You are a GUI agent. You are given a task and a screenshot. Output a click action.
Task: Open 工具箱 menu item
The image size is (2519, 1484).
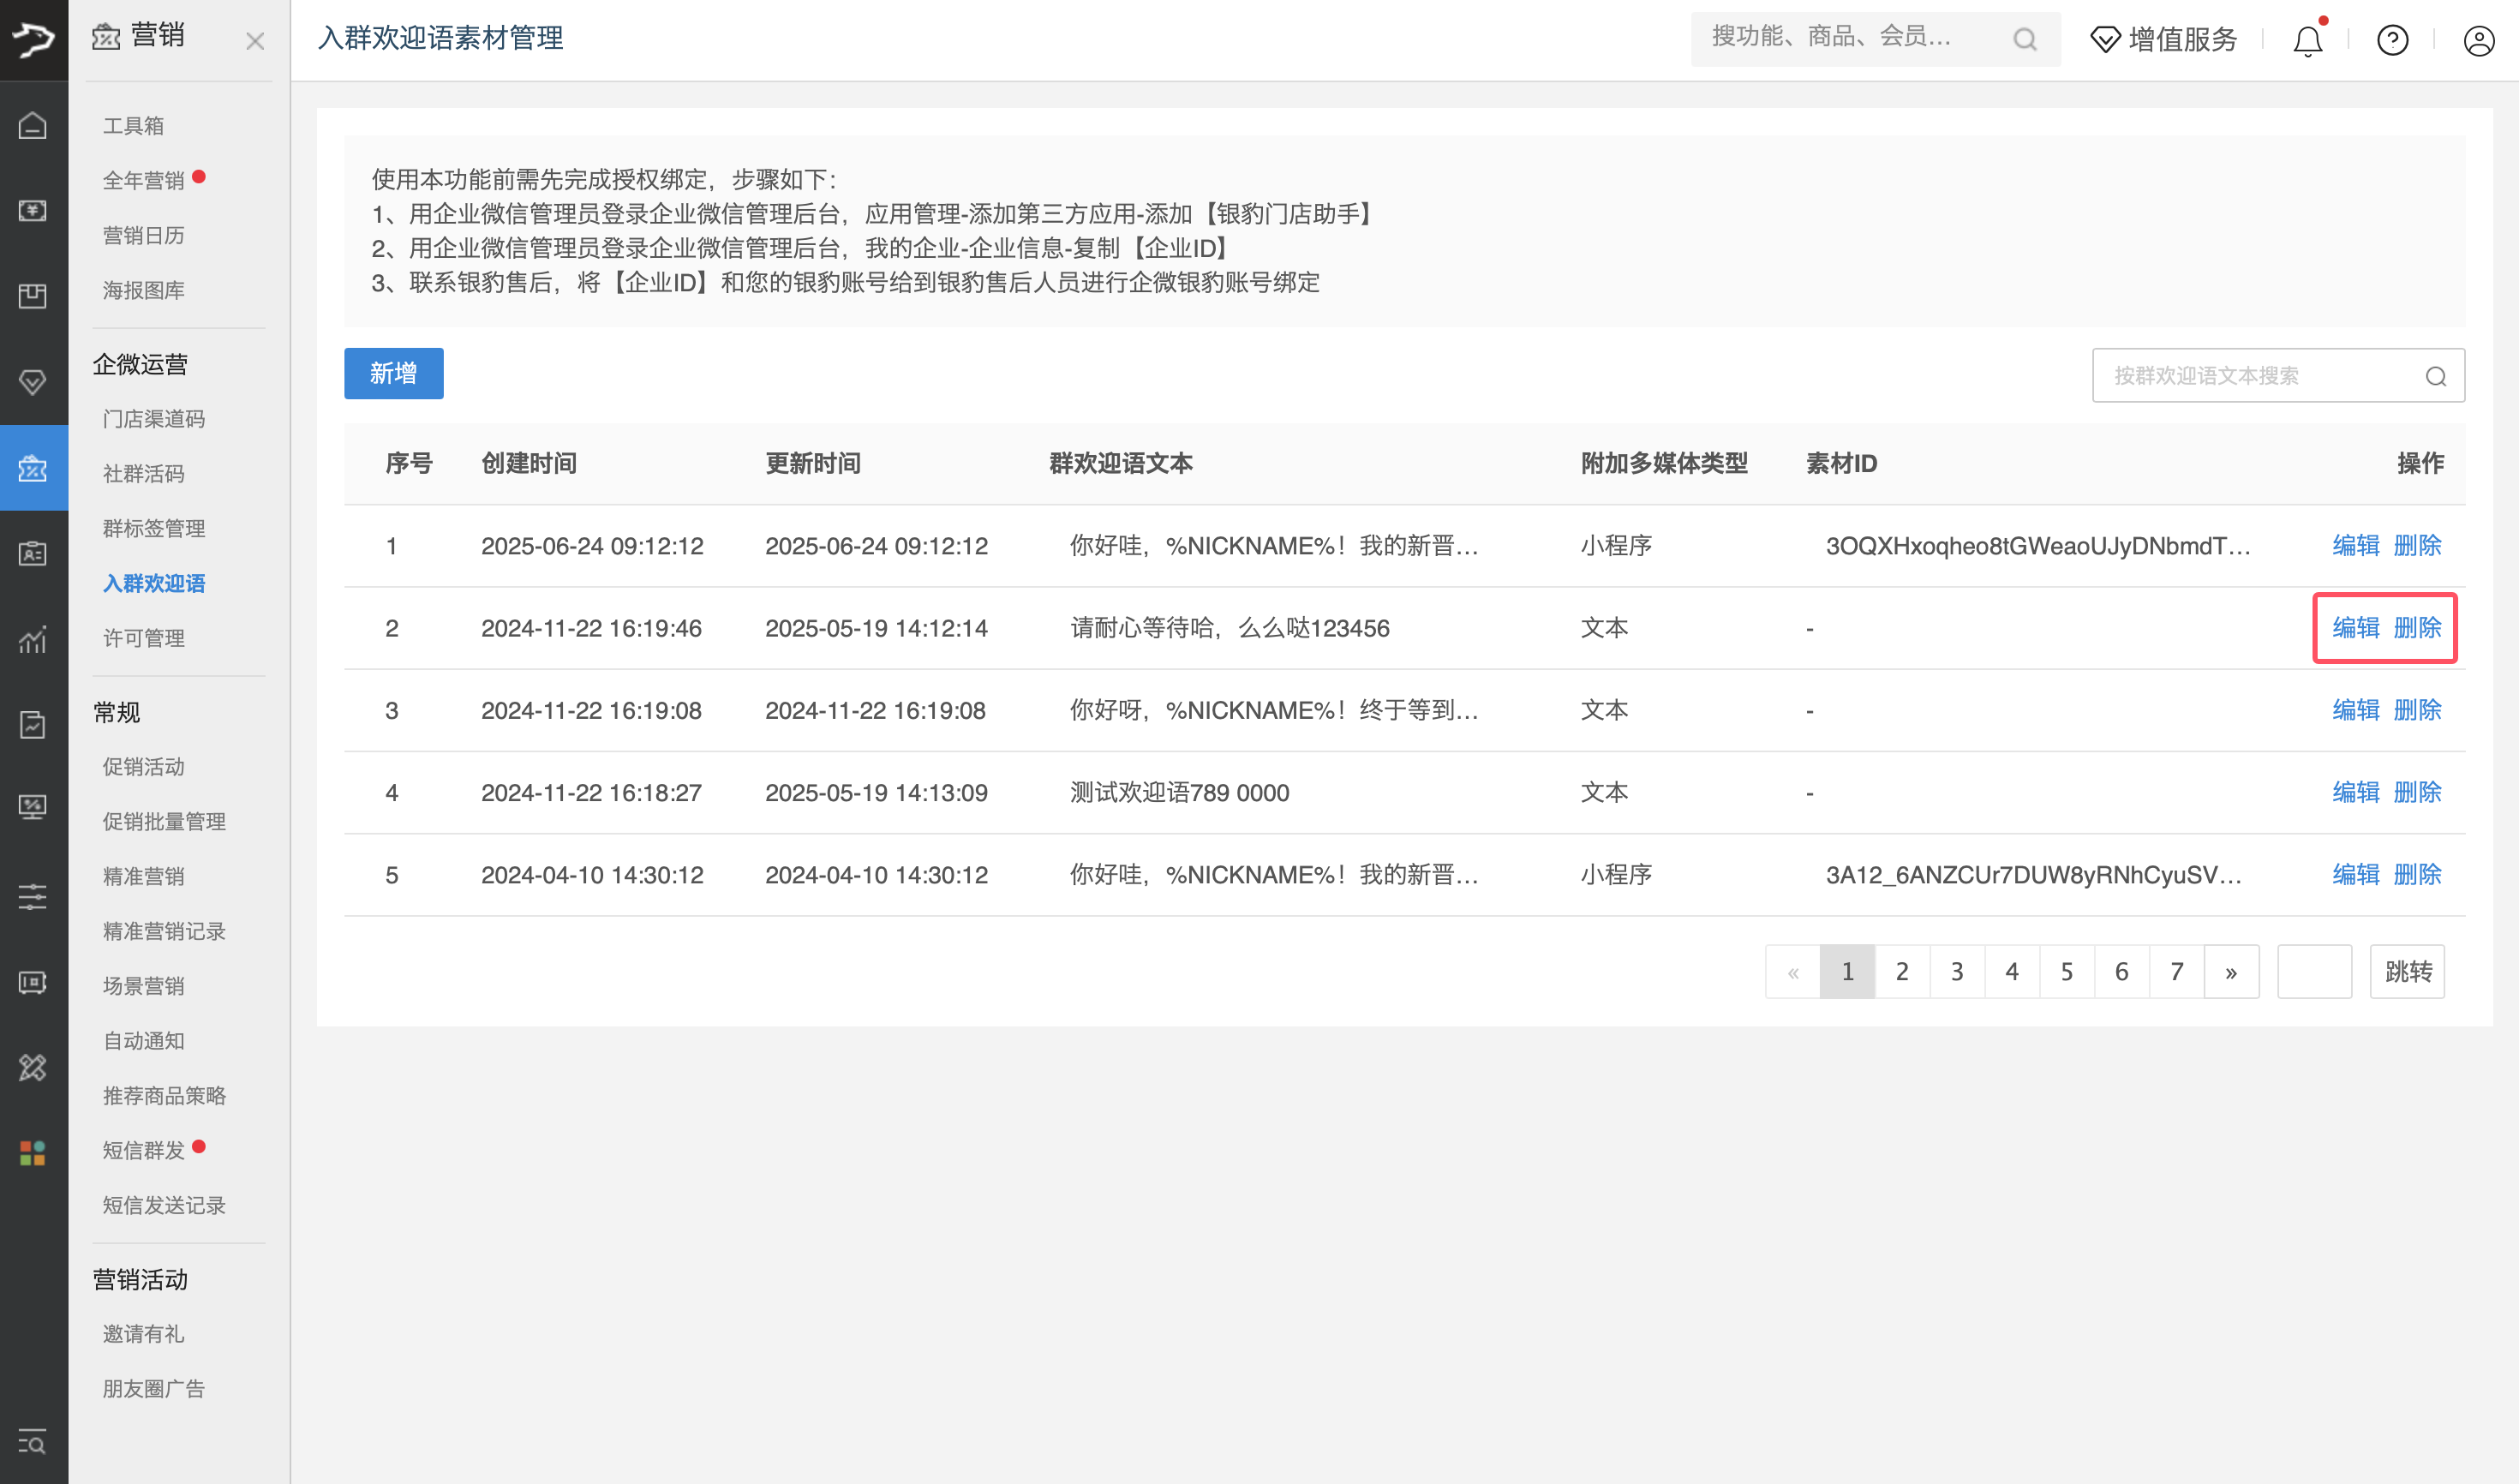[x=133, y=126]
